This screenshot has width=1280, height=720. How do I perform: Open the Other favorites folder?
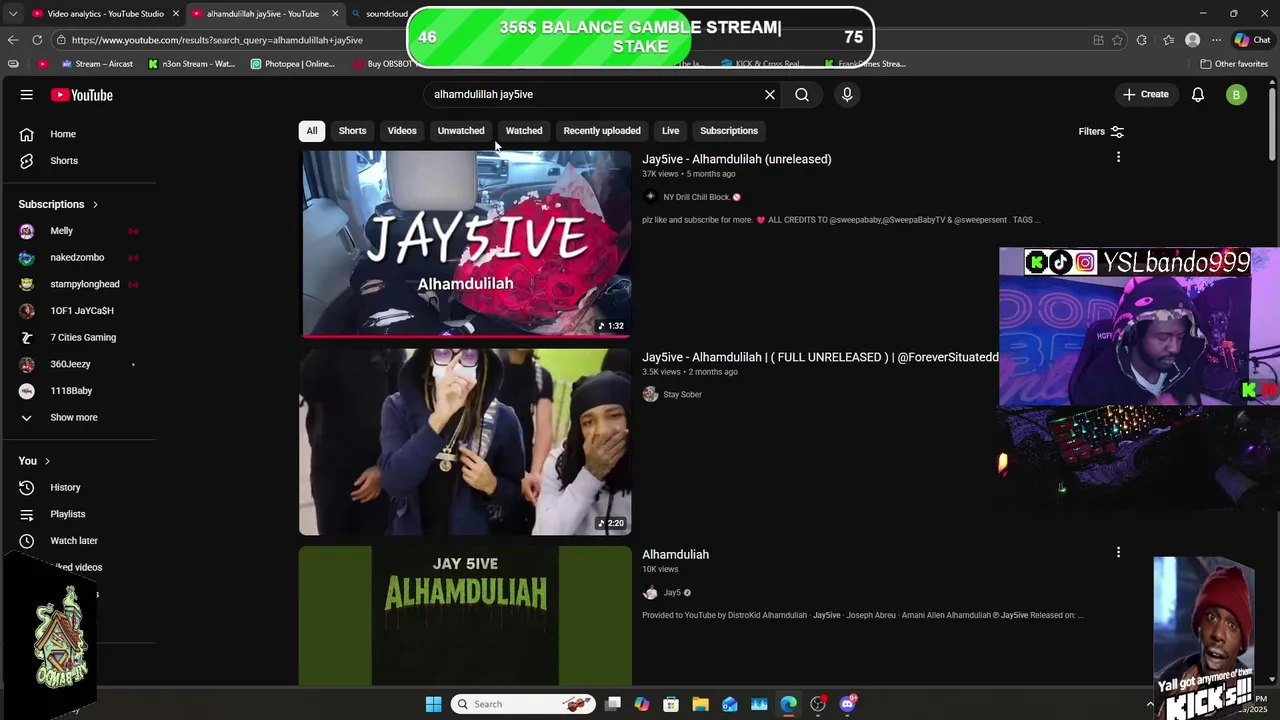pyautogui.click(x=1234, y=64)
